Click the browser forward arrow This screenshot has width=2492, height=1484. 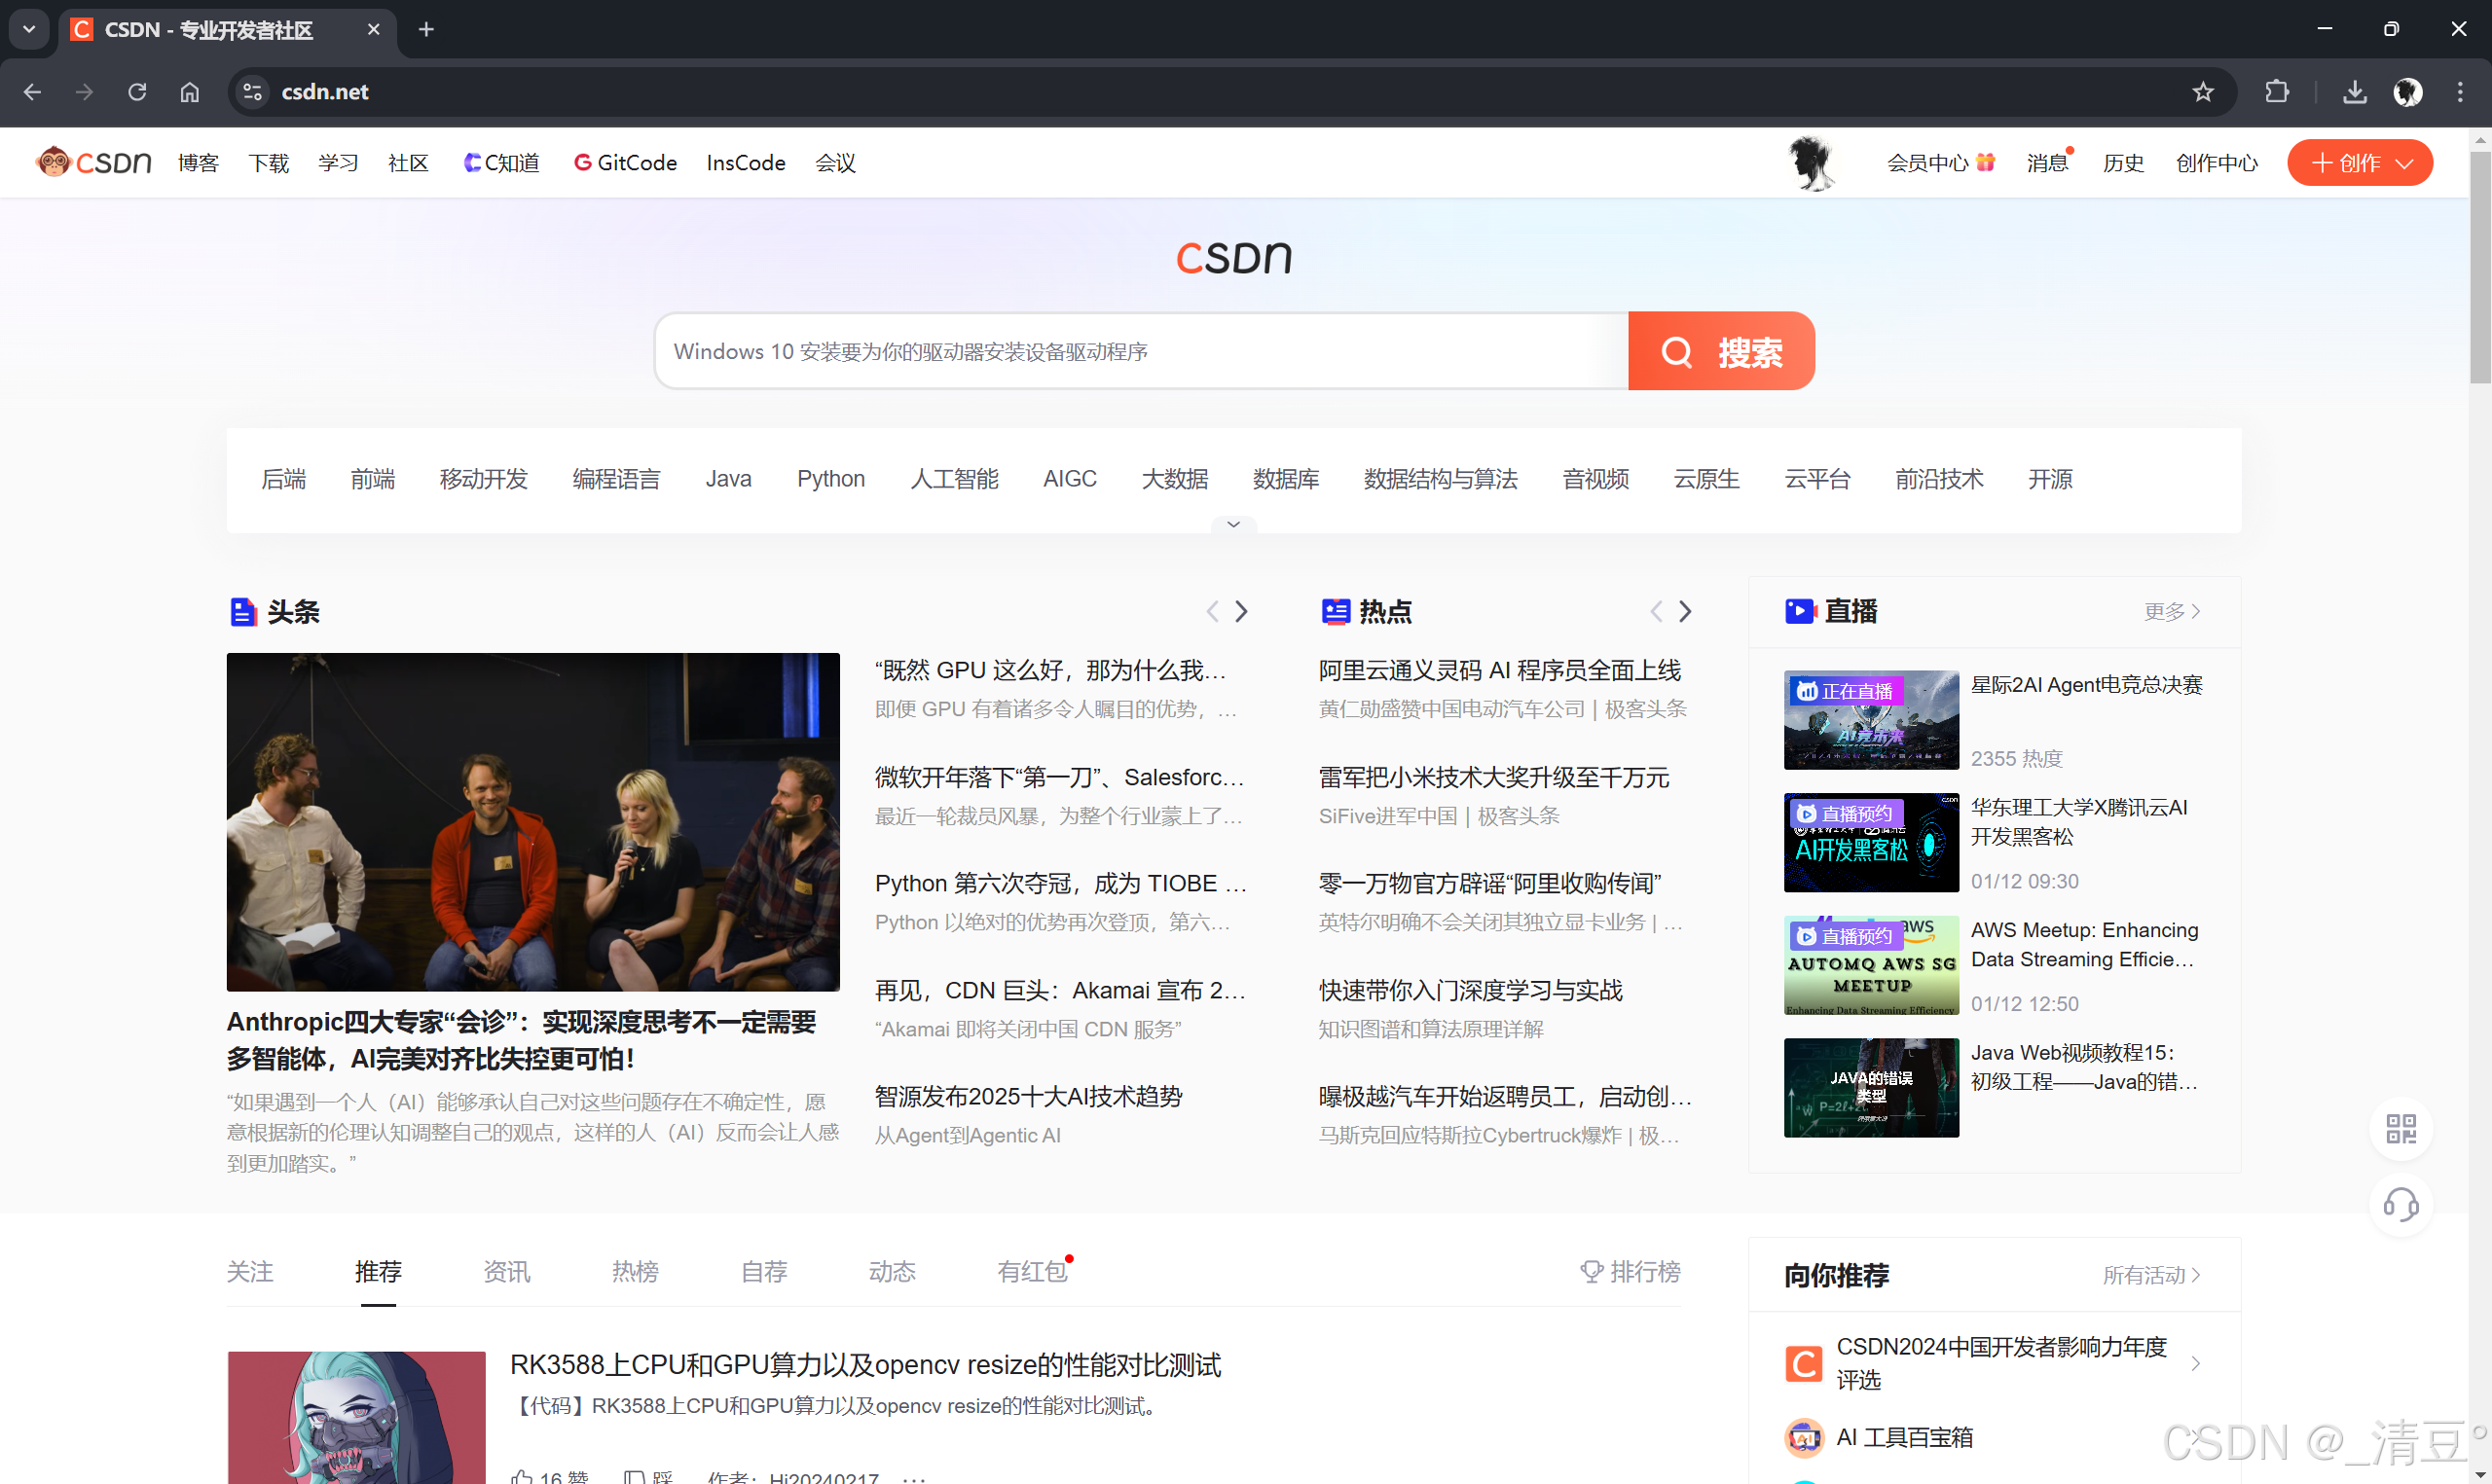tap(85, 92)
